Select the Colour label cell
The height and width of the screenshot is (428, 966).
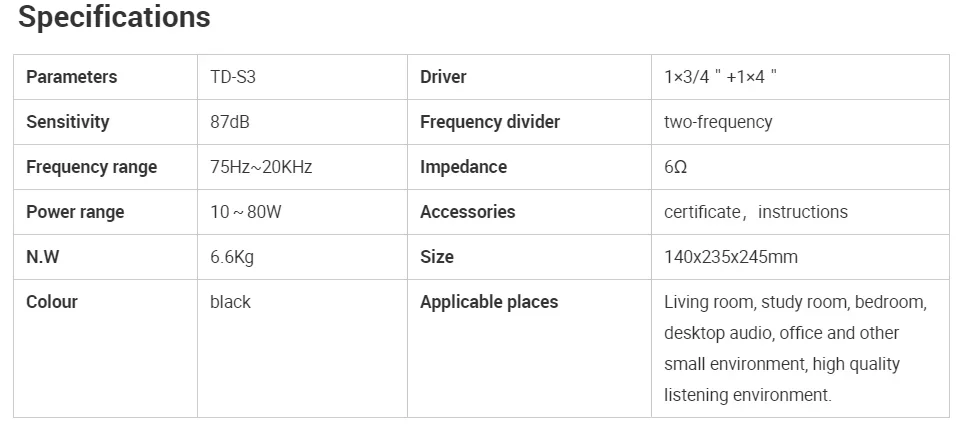[52, 302]
